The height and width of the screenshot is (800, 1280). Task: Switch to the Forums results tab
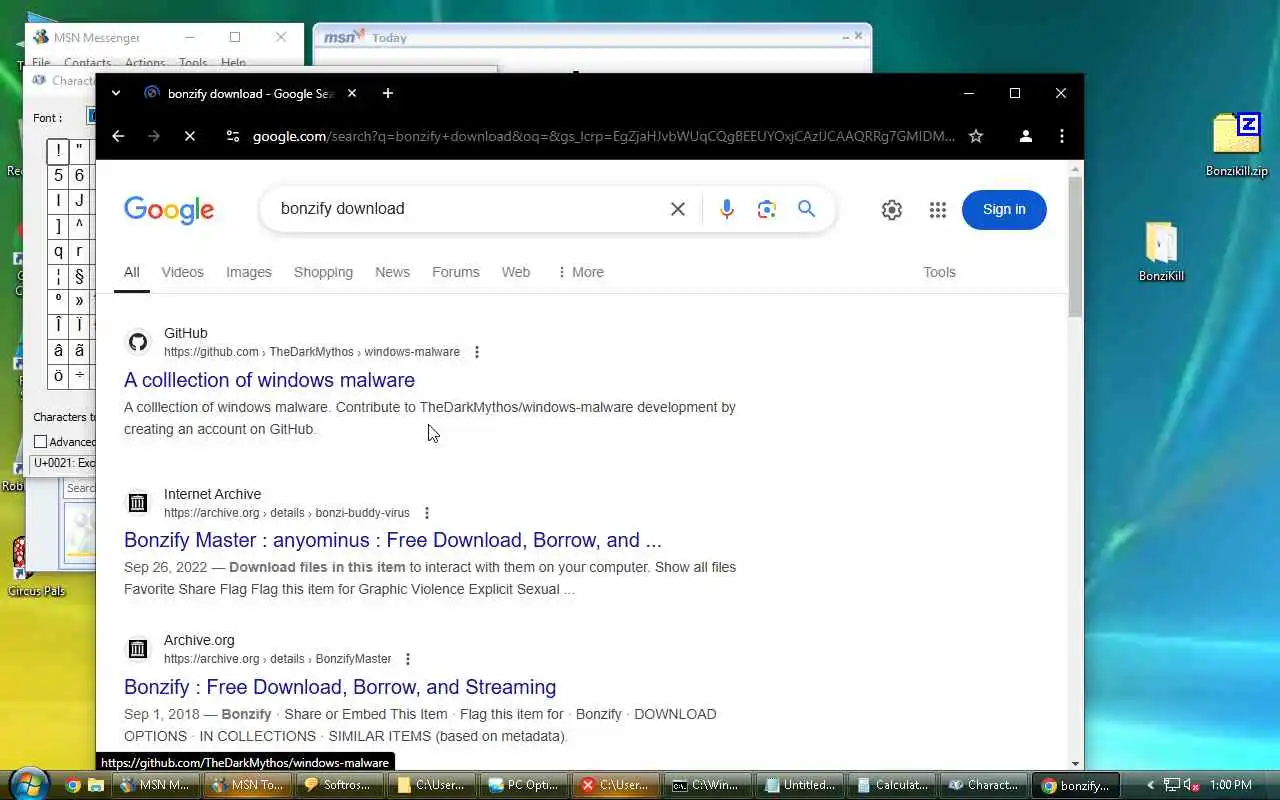[456, 272]
